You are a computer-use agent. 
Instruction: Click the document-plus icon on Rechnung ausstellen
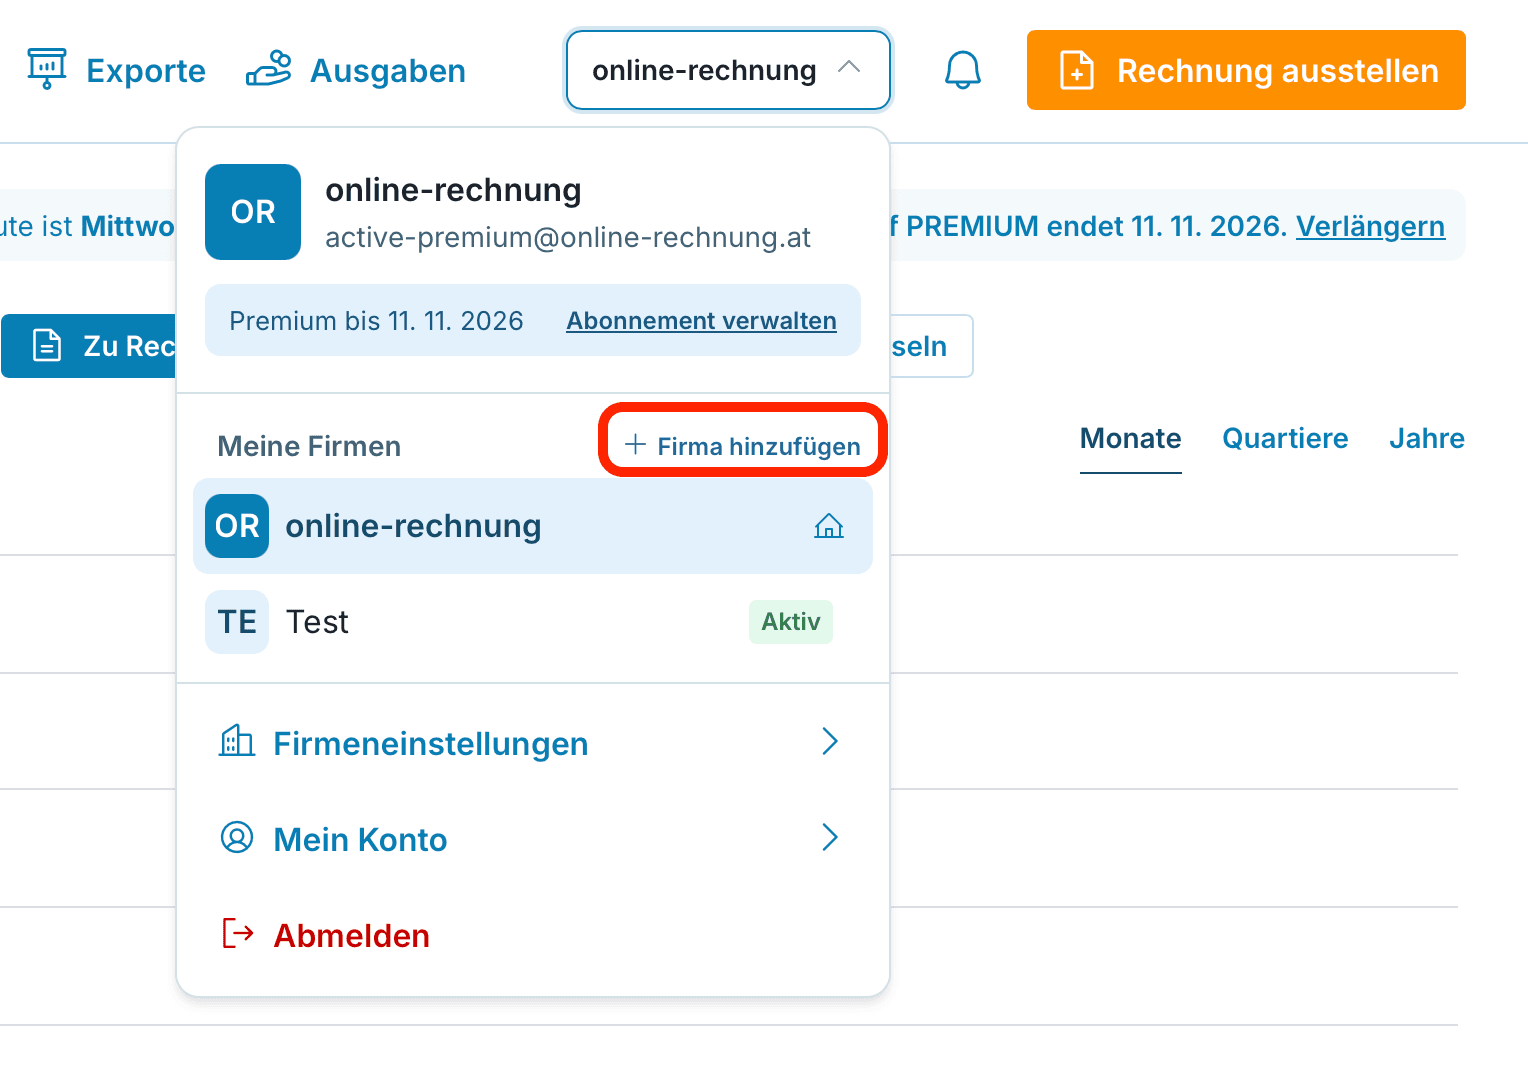[x=1077, y=70]
